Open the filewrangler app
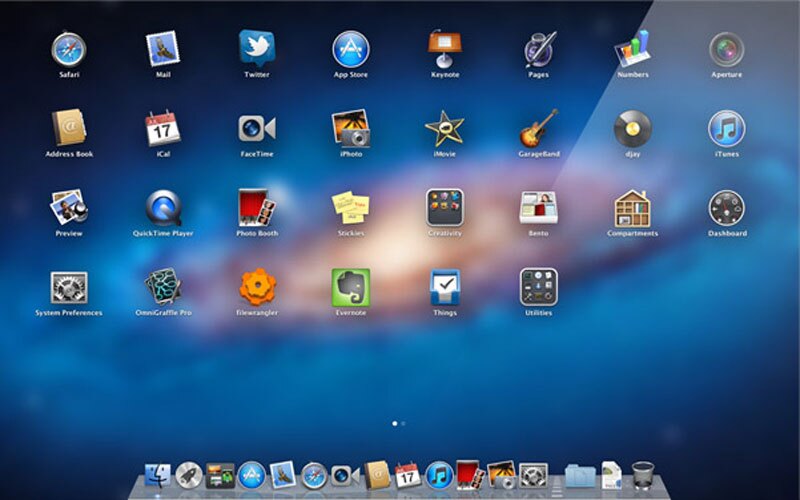Viewport: 800px width, 500px height. point(258,287)
